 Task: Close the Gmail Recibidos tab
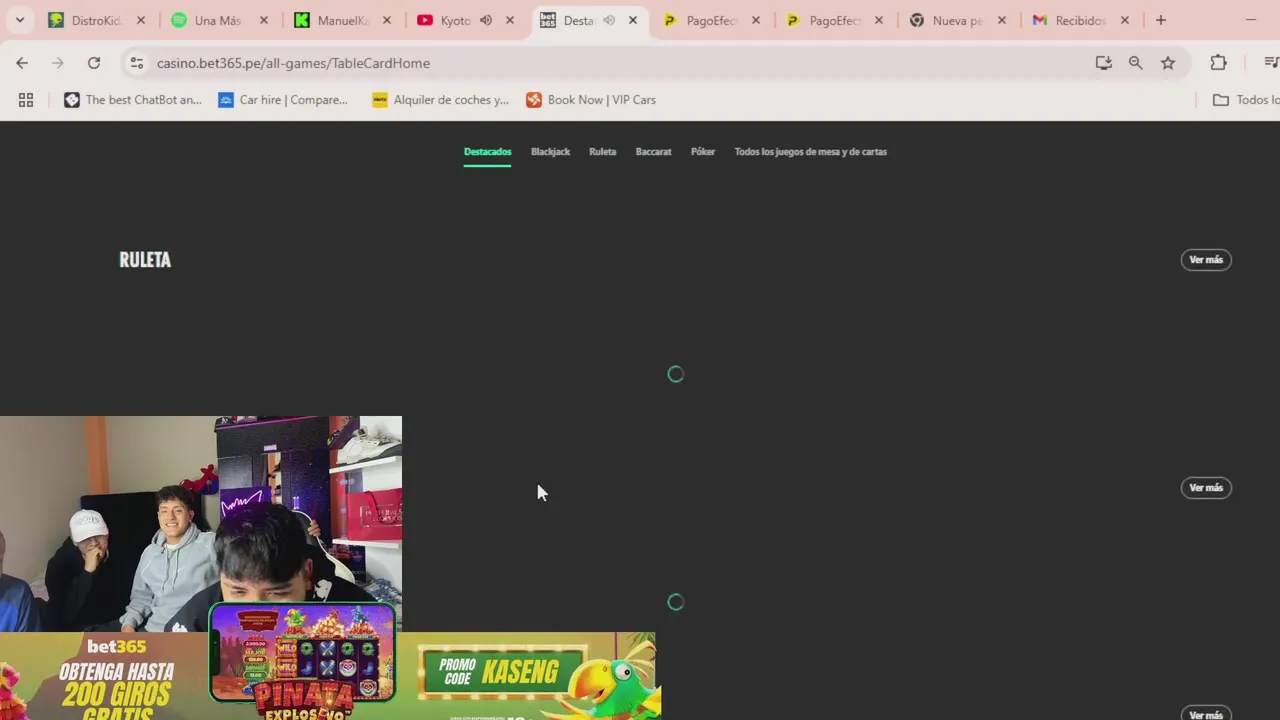coord(1125,20)
